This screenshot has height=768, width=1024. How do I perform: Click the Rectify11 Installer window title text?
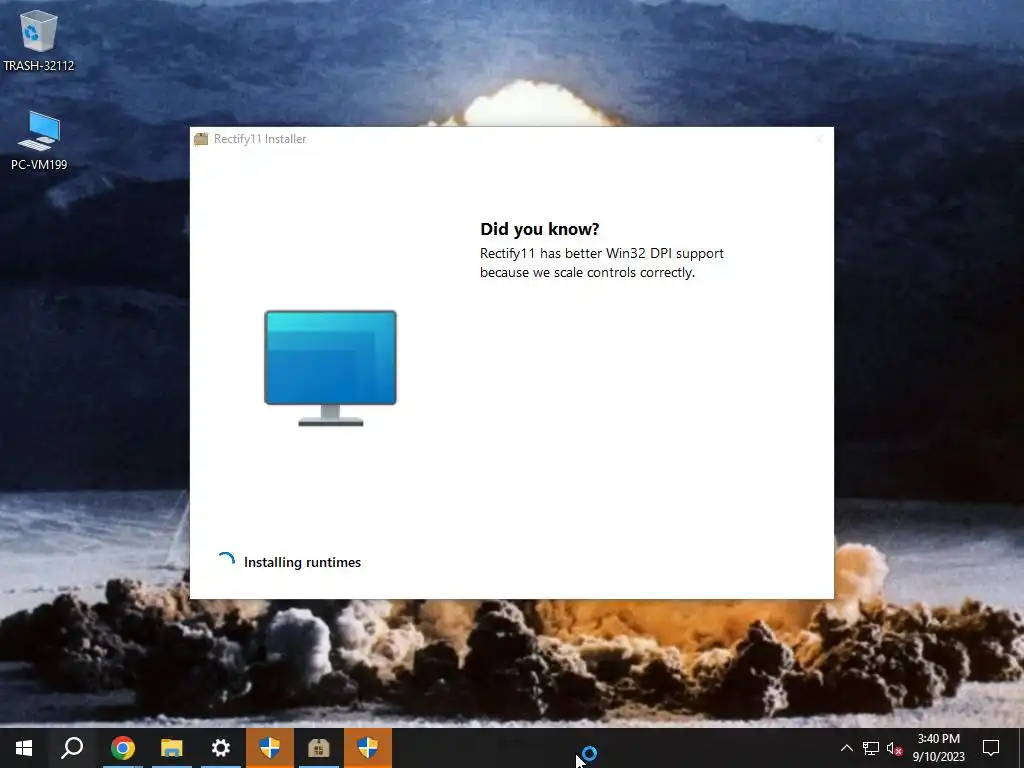tap(260, 138)
